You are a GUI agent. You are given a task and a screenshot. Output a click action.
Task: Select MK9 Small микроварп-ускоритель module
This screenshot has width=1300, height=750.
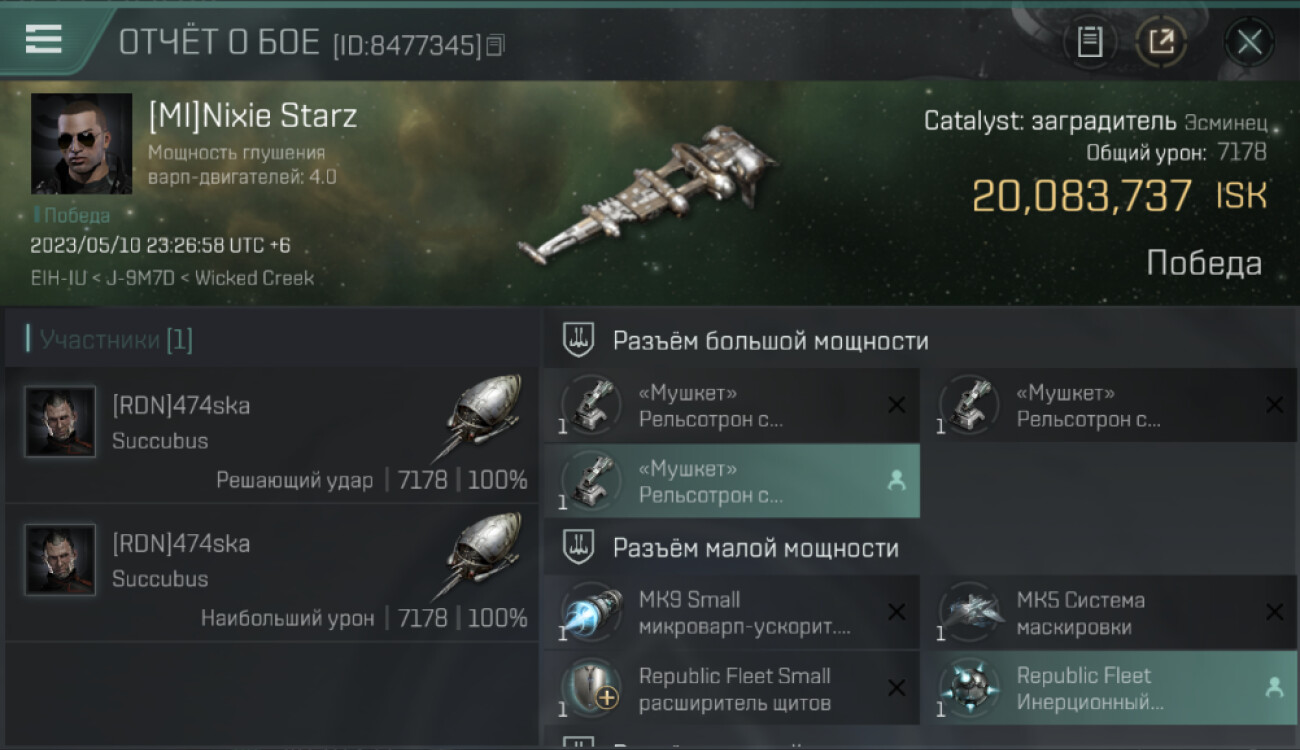(732, 612)
